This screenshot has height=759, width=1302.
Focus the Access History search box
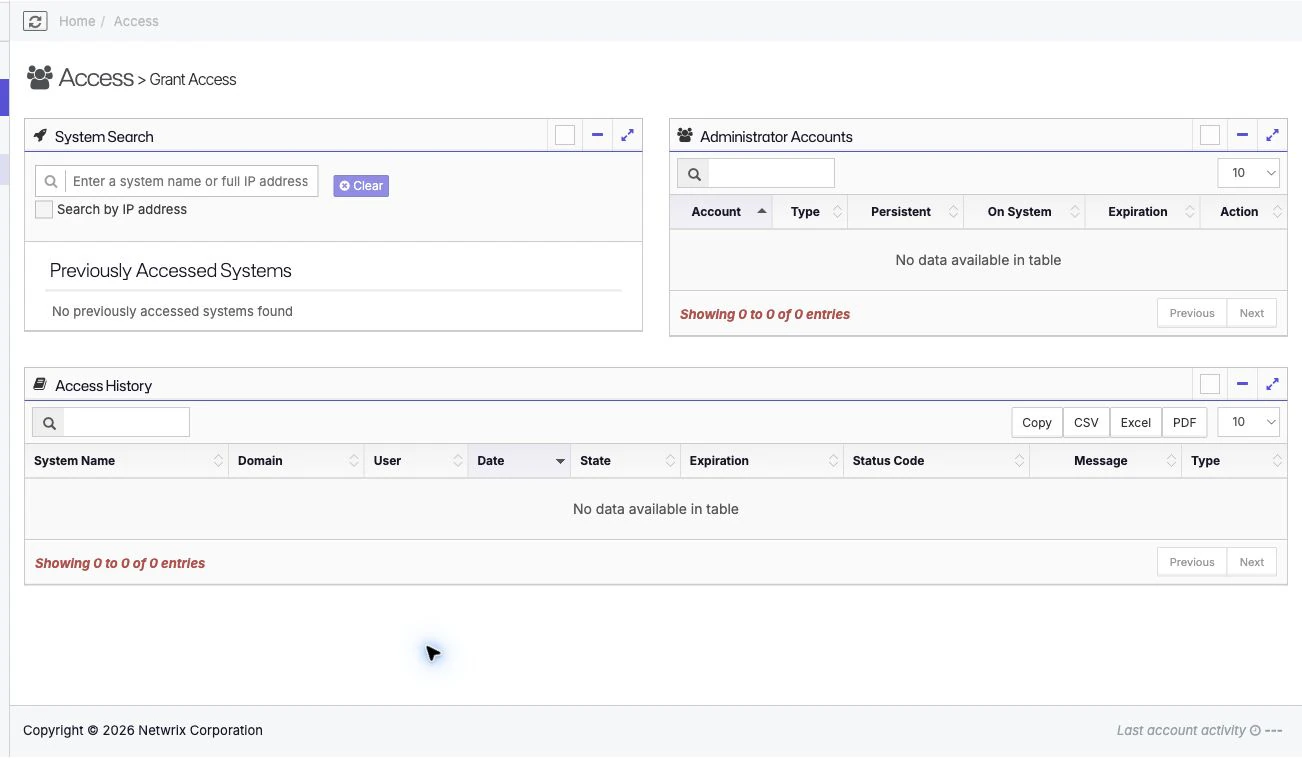[x=126, y=423]
